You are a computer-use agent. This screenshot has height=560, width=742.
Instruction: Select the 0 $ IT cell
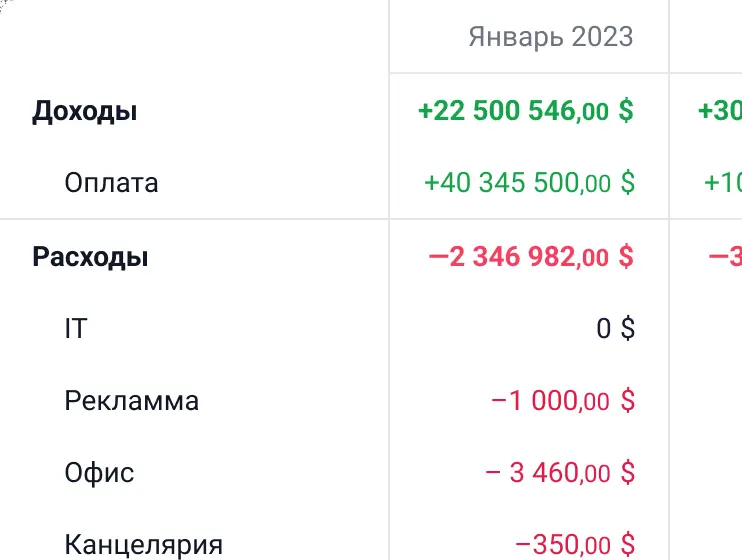tap(616, 328)
